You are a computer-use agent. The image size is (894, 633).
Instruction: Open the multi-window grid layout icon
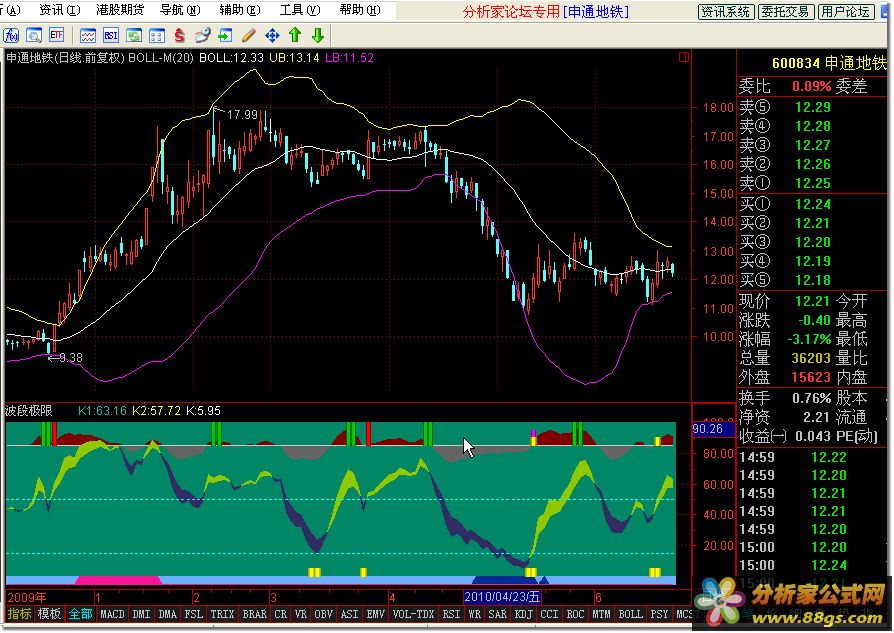pos(157,35)
